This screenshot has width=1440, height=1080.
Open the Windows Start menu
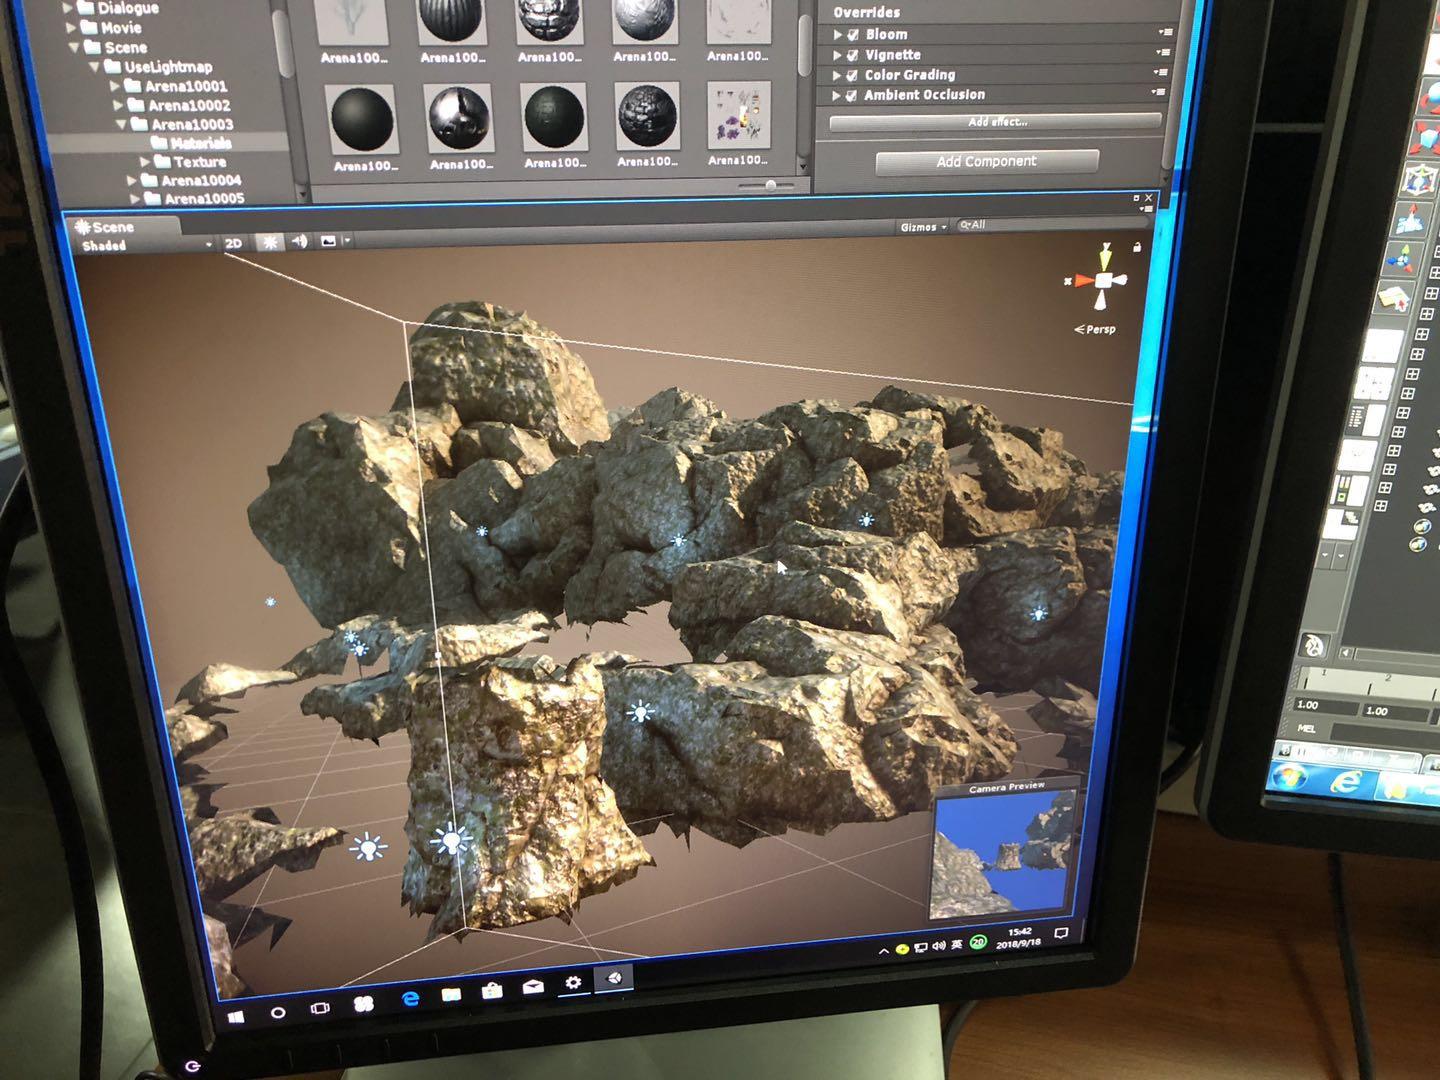click(237, 1016)
